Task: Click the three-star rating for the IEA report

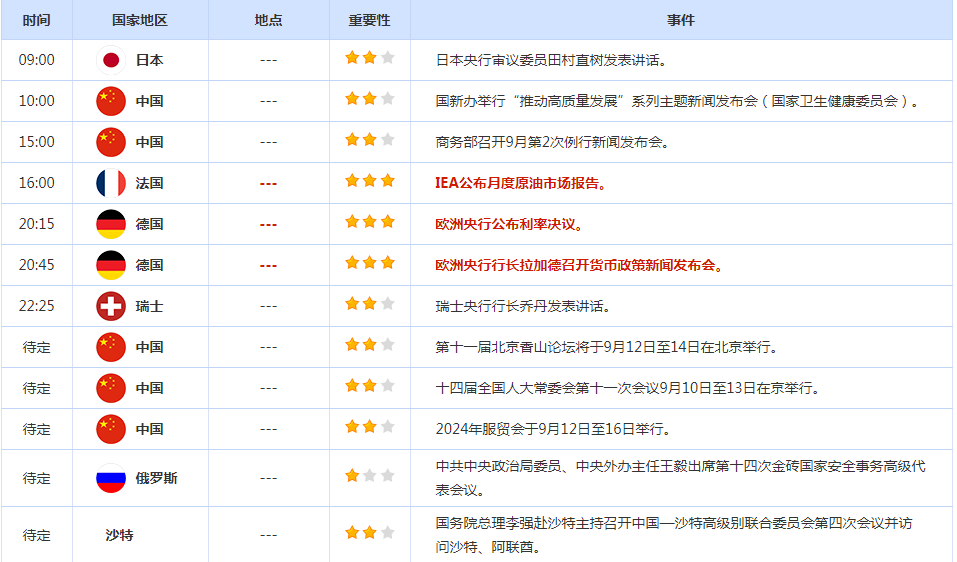Action: pyautogui.click(x=369, y=181)
